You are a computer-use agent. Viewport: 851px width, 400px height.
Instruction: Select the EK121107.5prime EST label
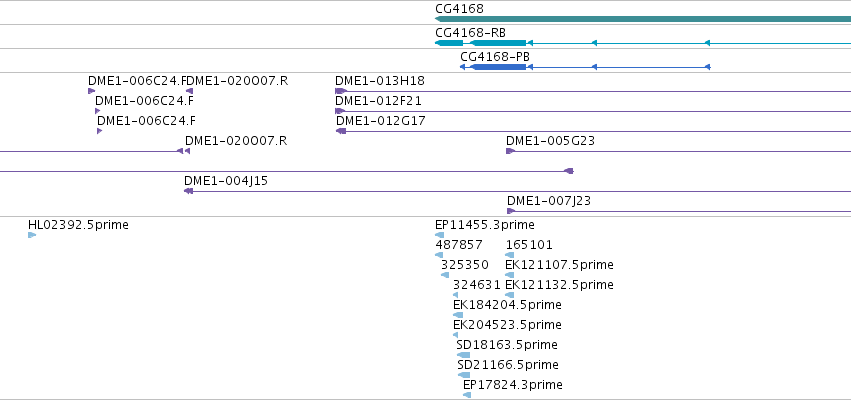[559, 265]
